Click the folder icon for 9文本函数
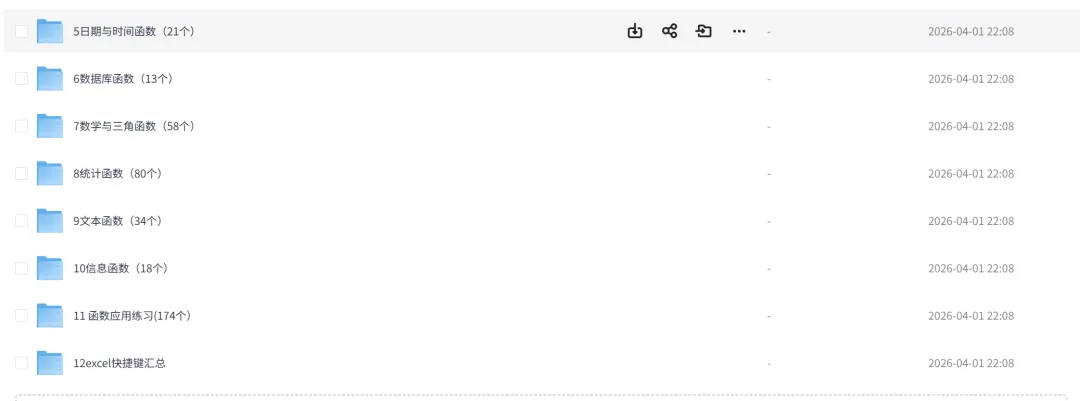This screenshot has width=1080, height=401. (x=50, y=221)
